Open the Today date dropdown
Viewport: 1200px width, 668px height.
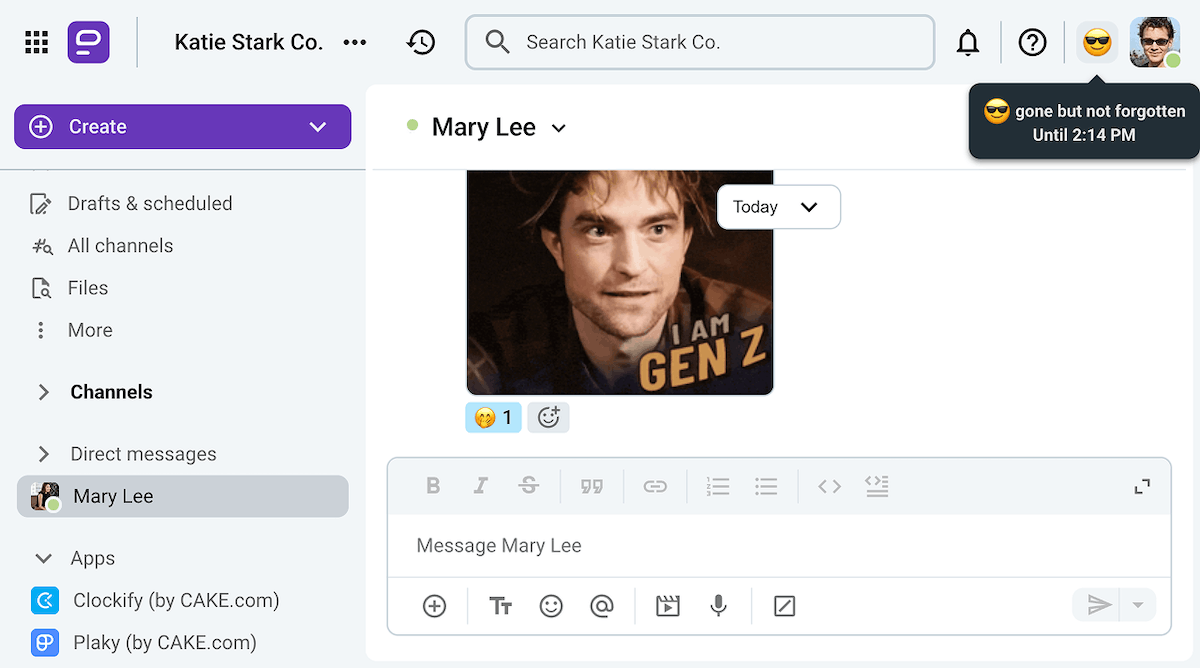tap(778, 207)
